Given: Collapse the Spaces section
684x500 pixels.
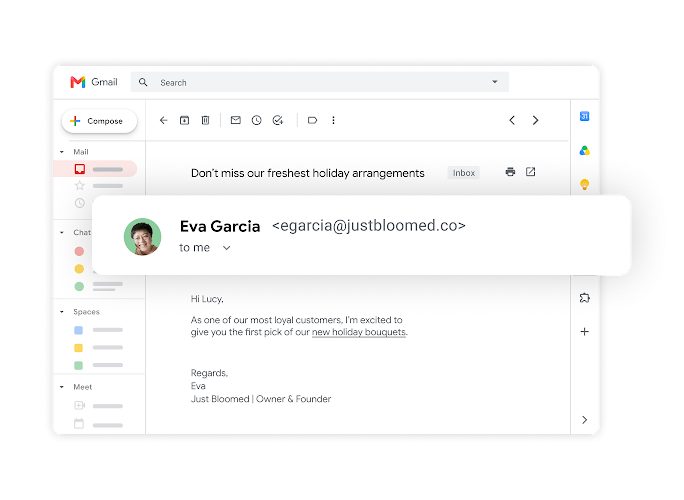Looking at the screenshot, I should pyautogui.click(x=62, y=312).
